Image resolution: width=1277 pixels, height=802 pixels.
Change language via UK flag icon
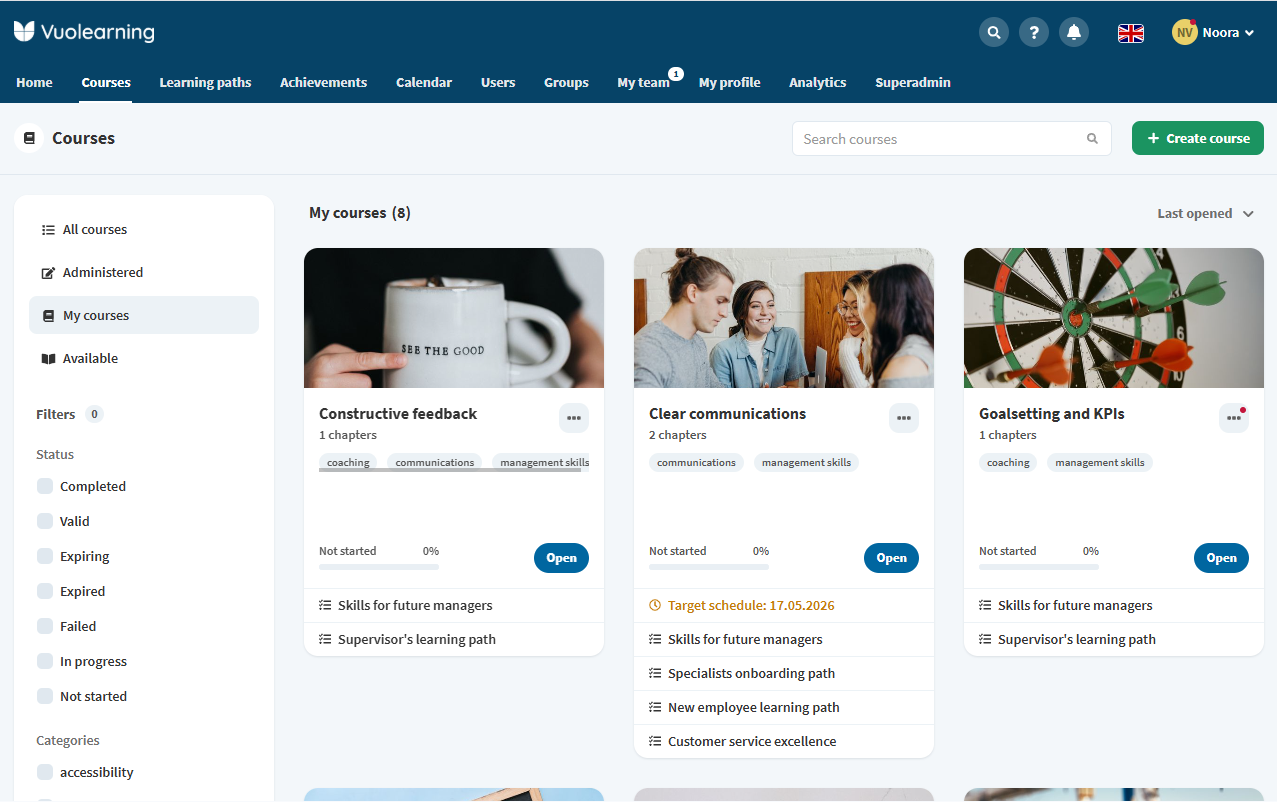pos(1131,33)
